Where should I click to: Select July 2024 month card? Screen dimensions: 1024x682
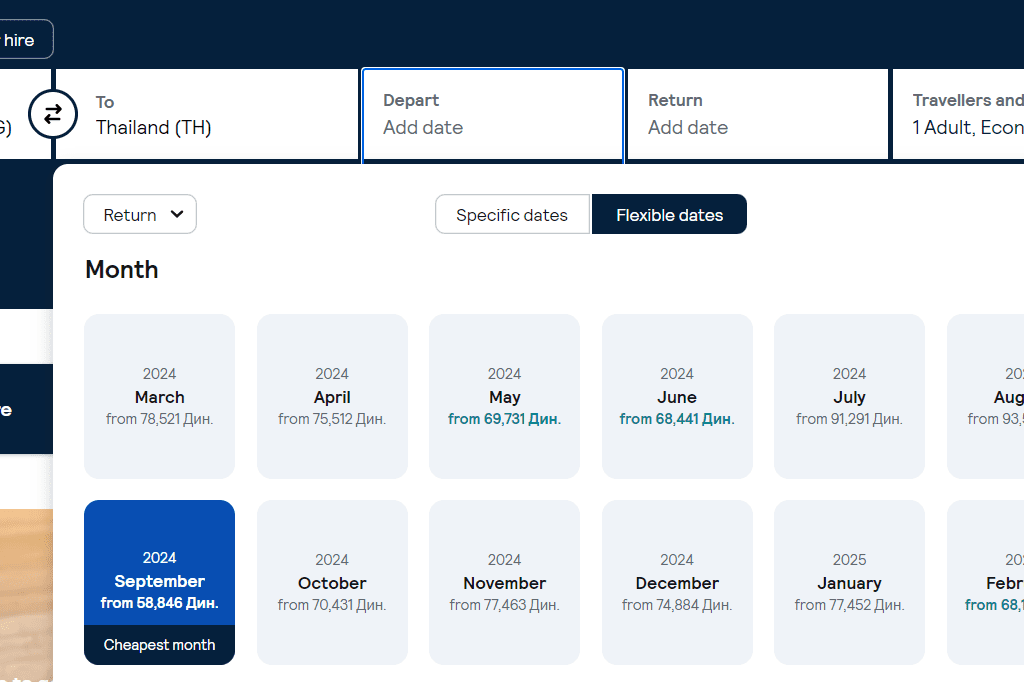point(850,397)
